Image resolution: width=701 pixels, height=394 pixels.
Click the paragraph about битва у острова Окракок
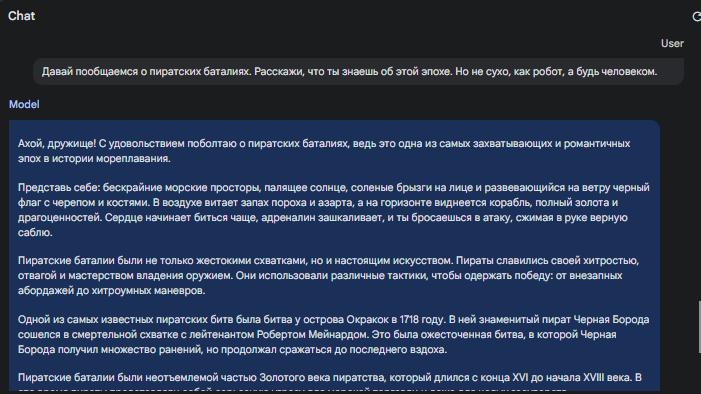click(x=334, y=334)
